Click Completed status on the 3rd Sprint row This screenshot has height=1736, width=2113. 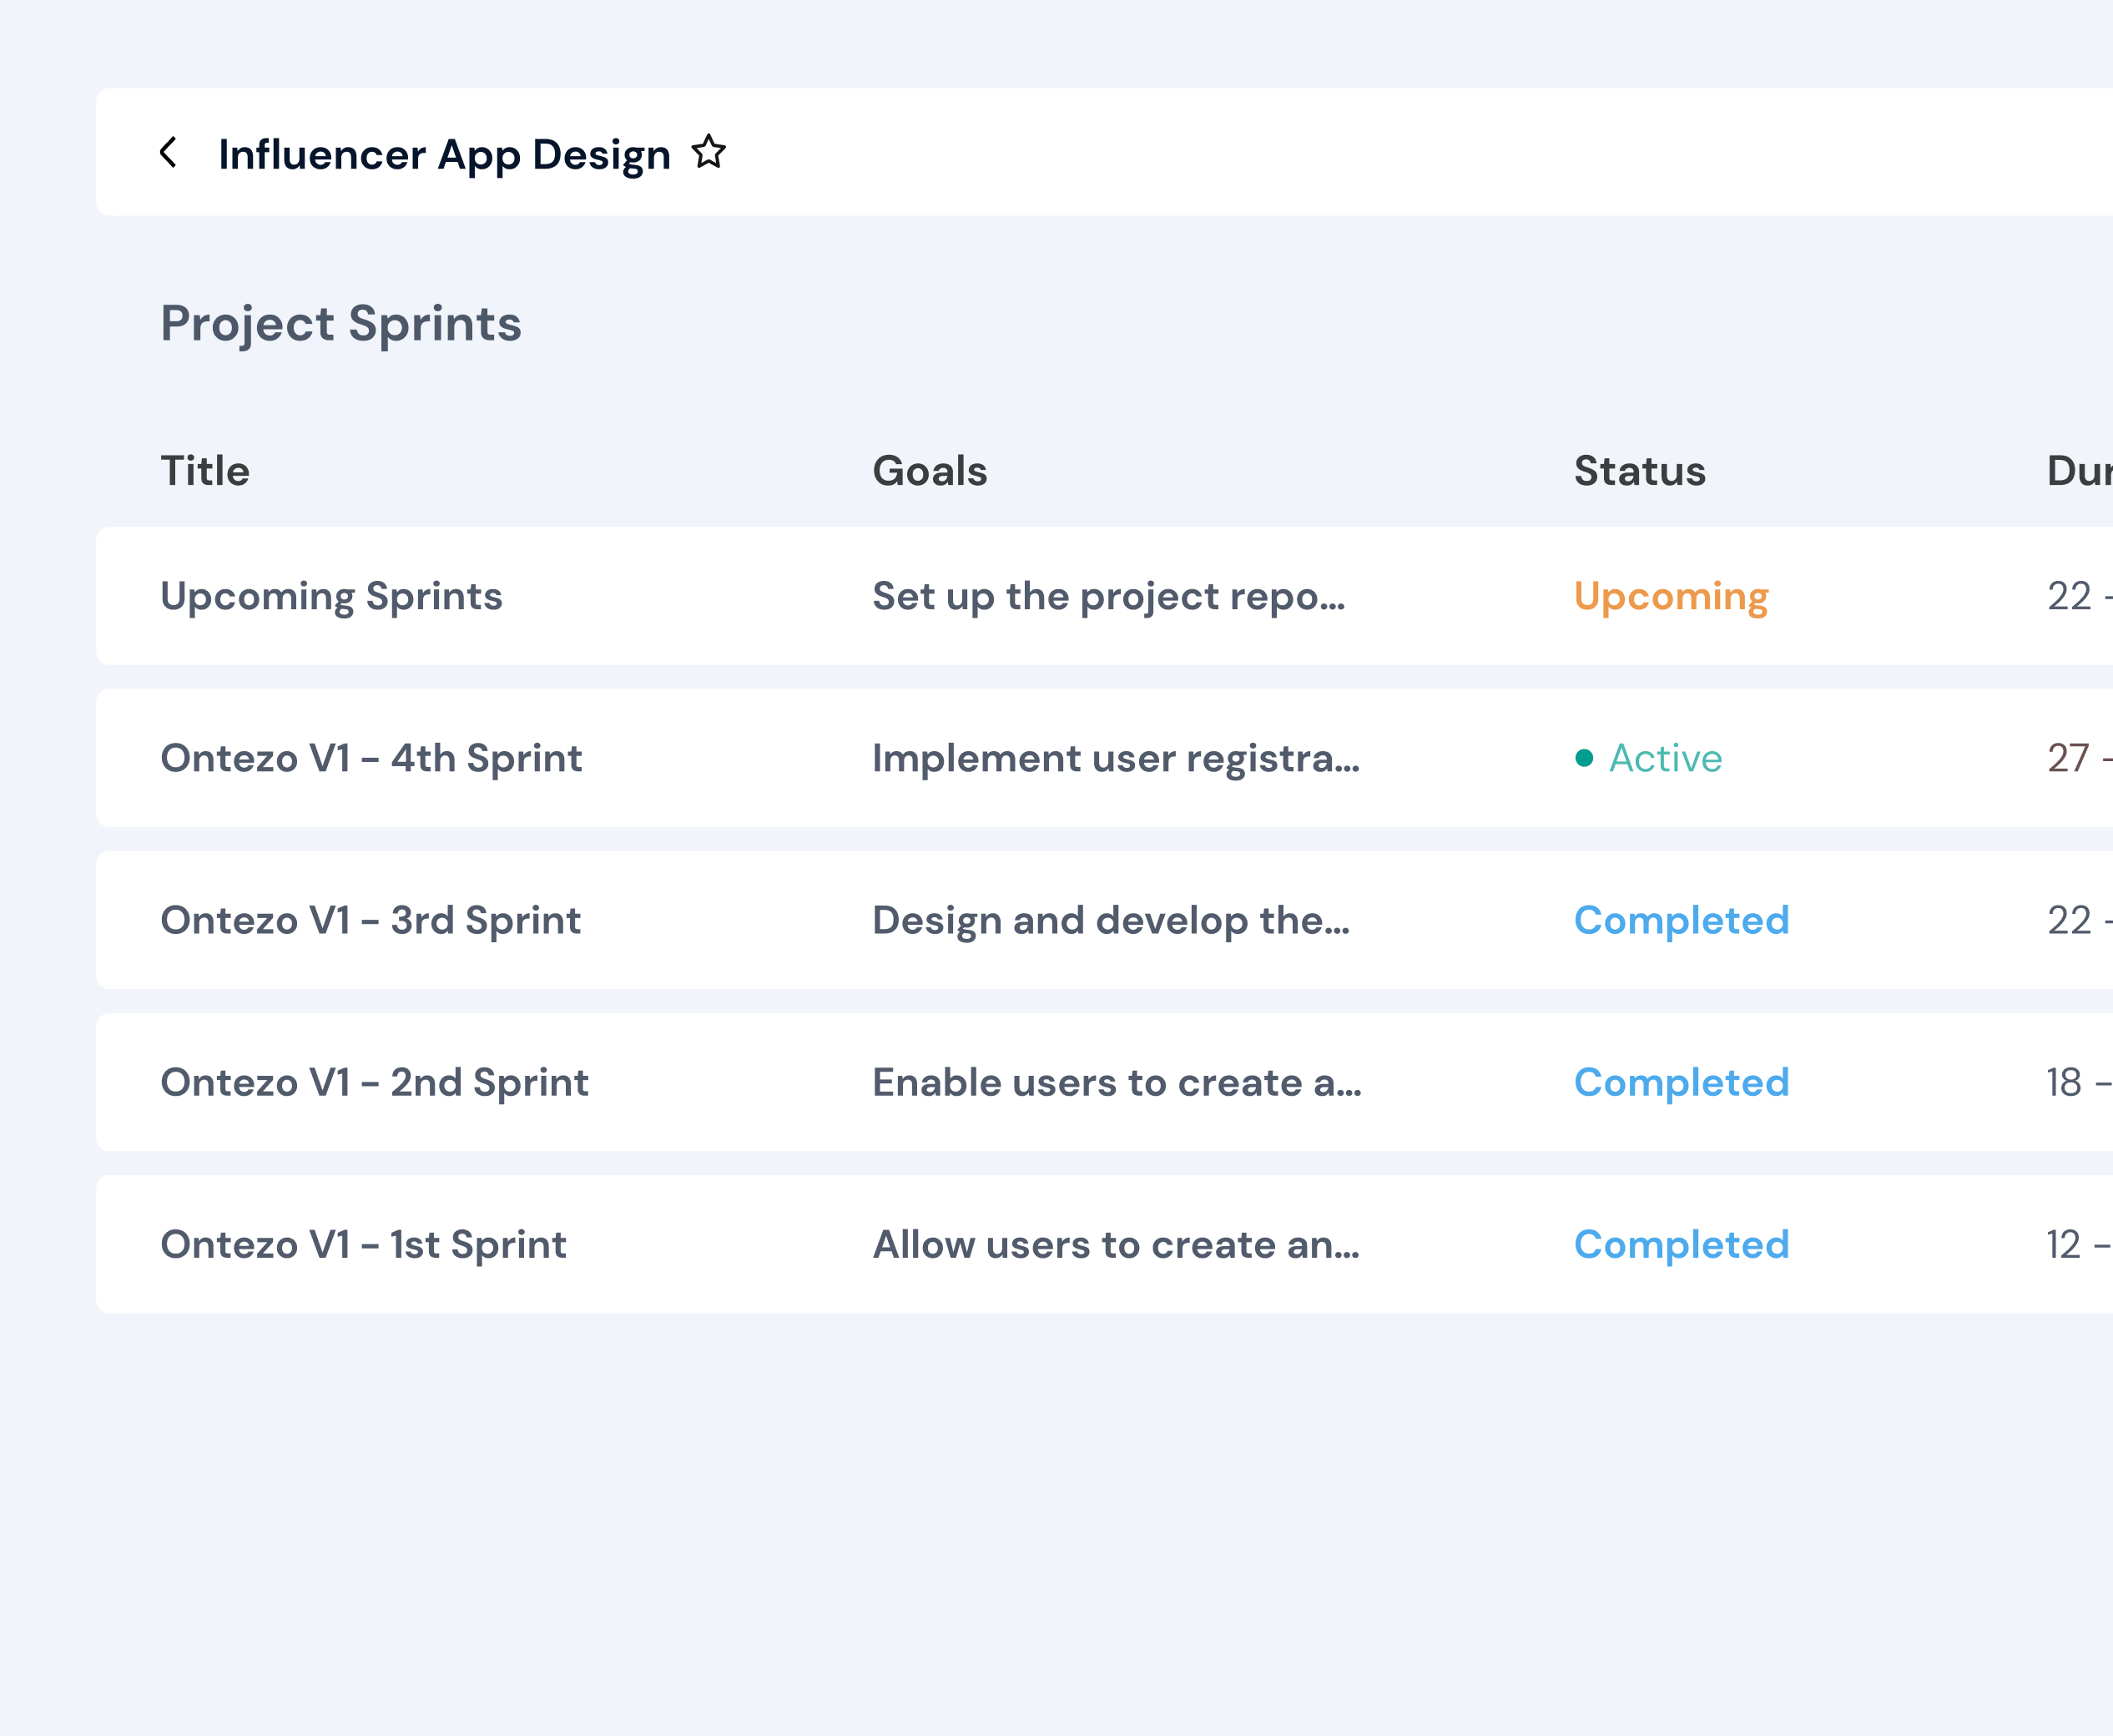click(x=1681, y=920)
